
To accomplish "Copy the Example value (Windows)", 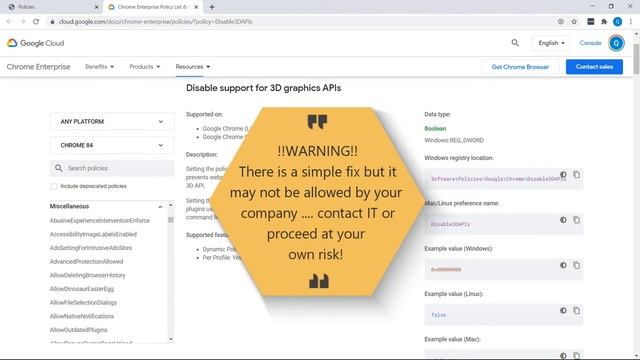I will (576, 265).
